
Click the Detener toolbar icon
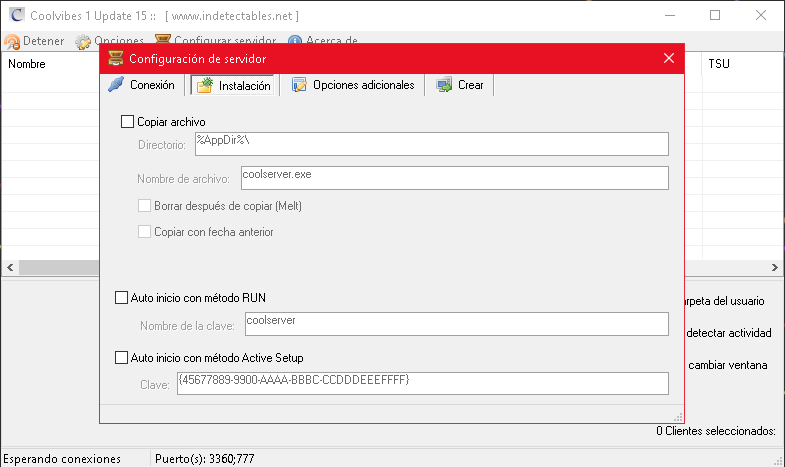[12, 41]
